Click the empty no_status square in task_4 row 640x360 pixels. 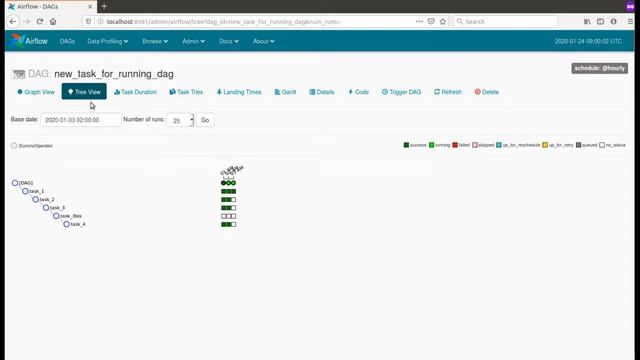pos(234,224)
